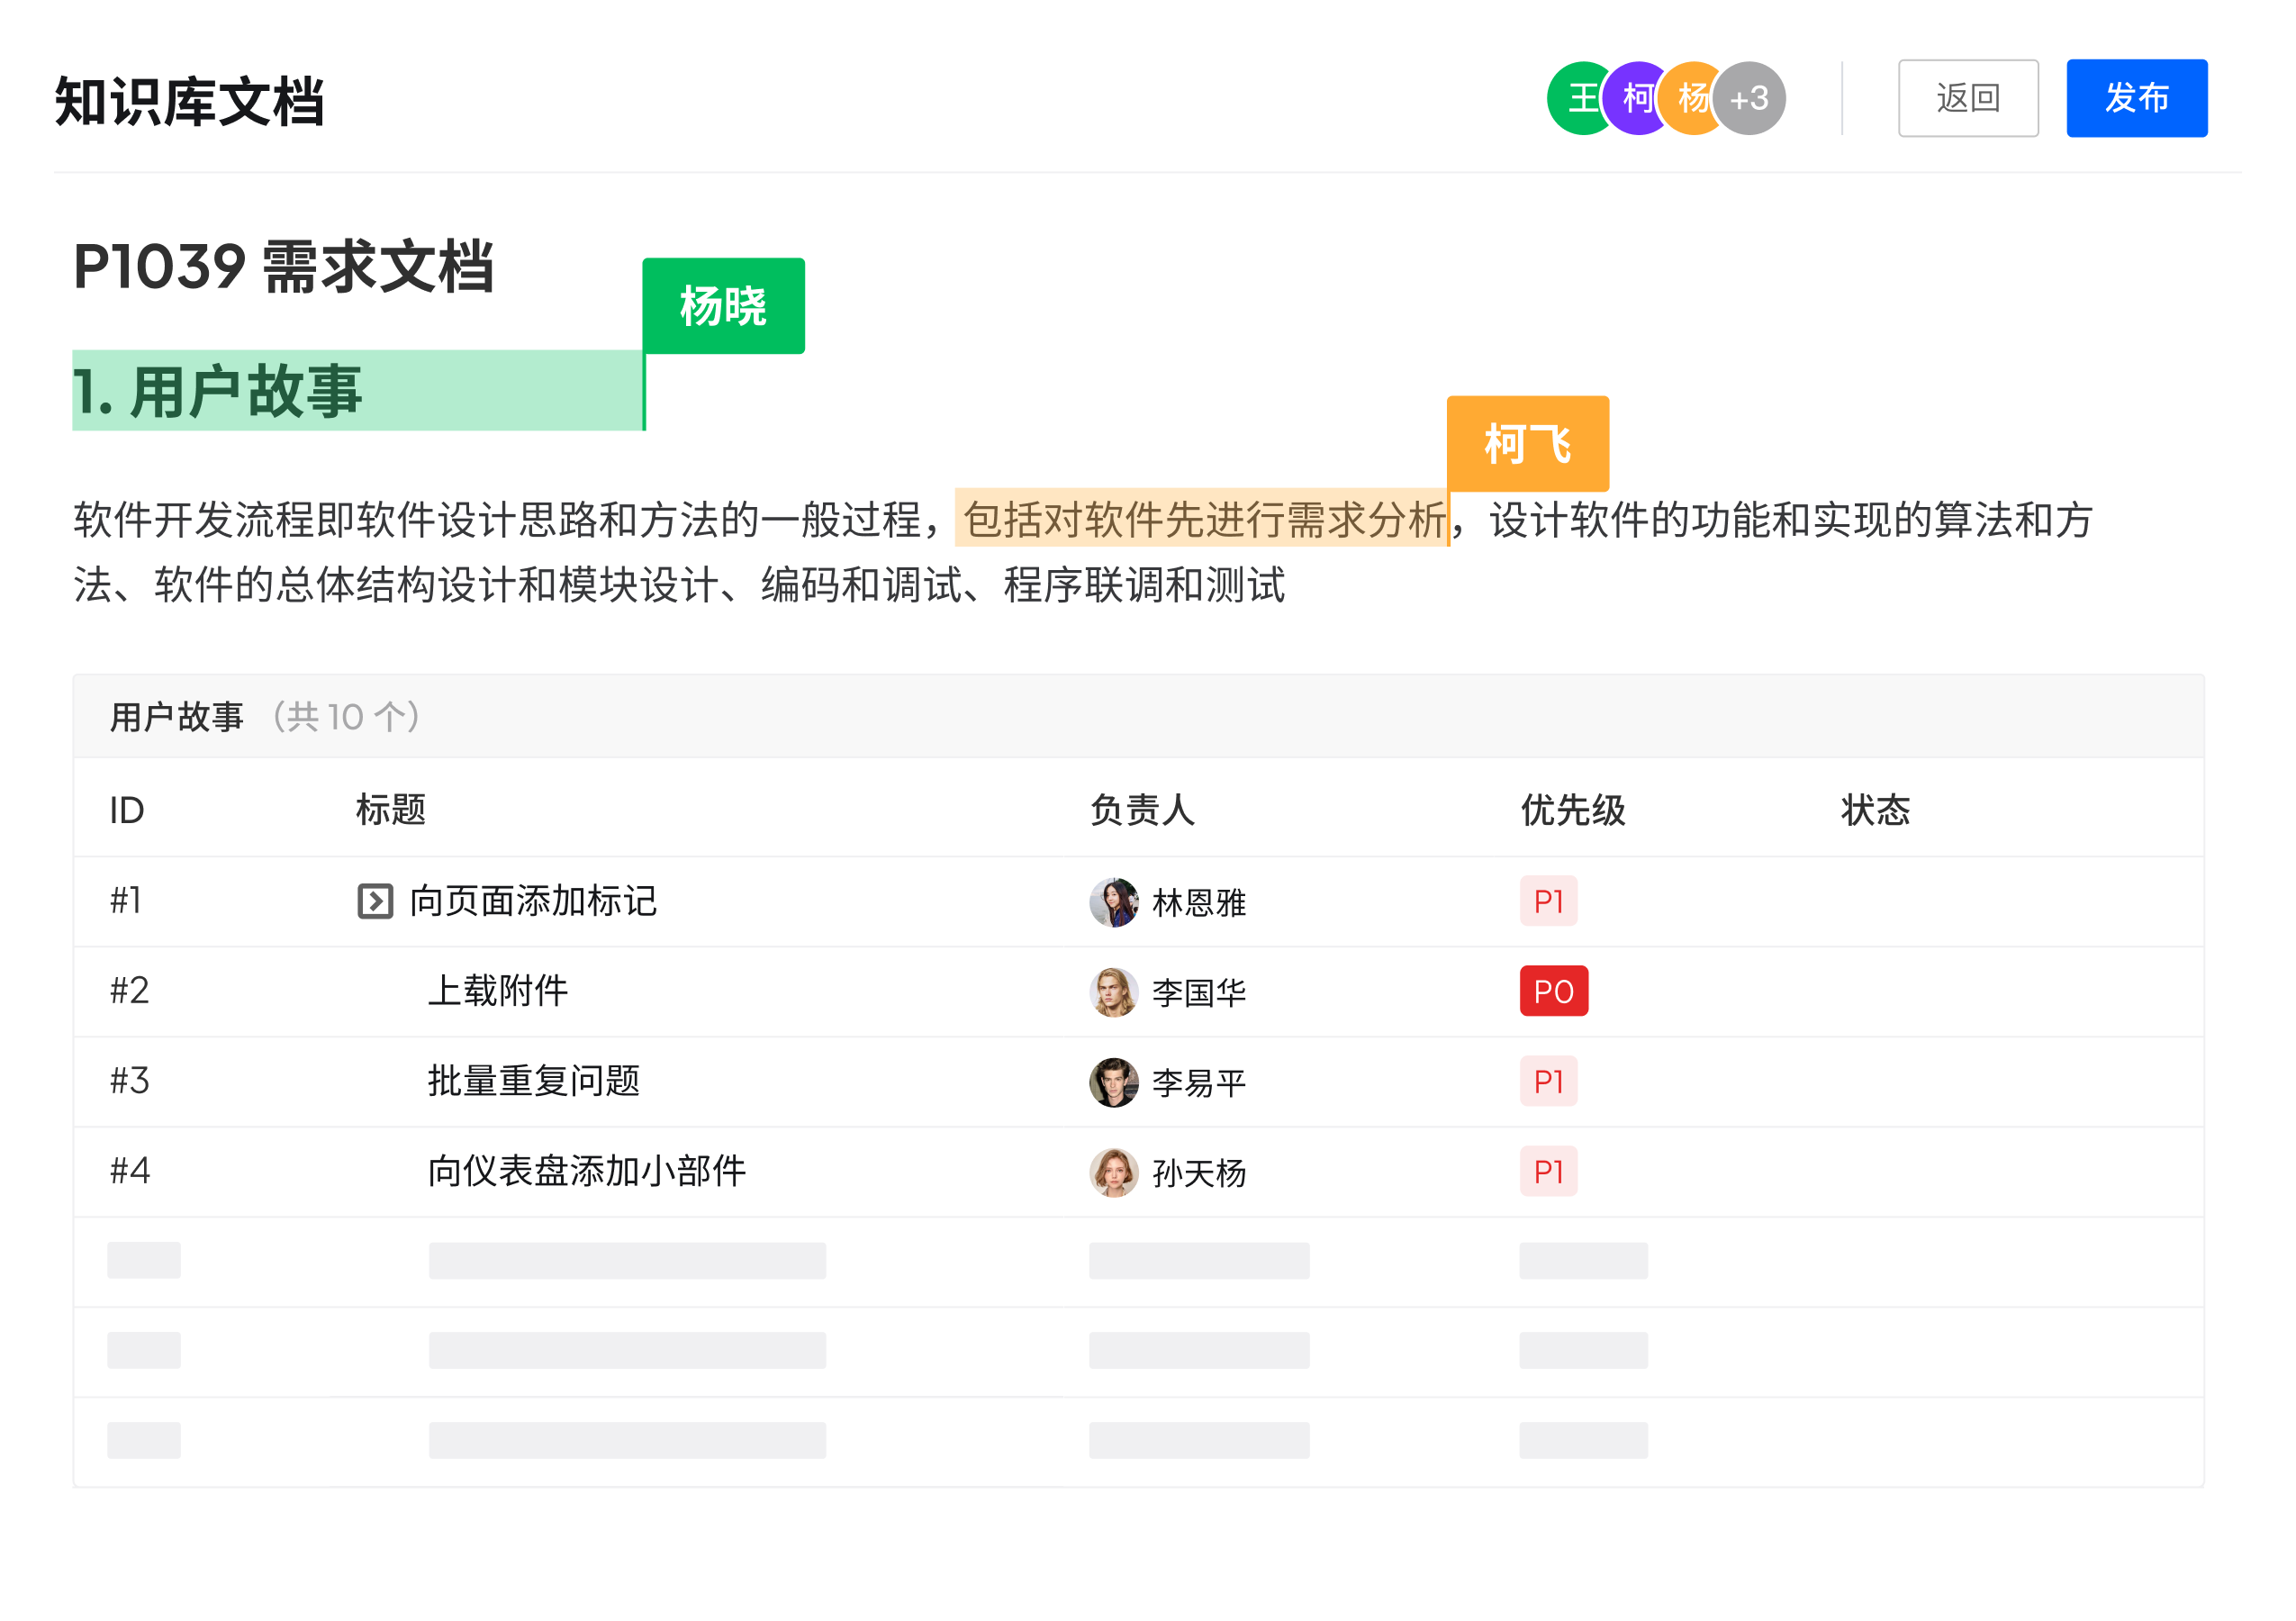
Task: Click 林恩雅's profile photo
Action: coord(1113,902)
